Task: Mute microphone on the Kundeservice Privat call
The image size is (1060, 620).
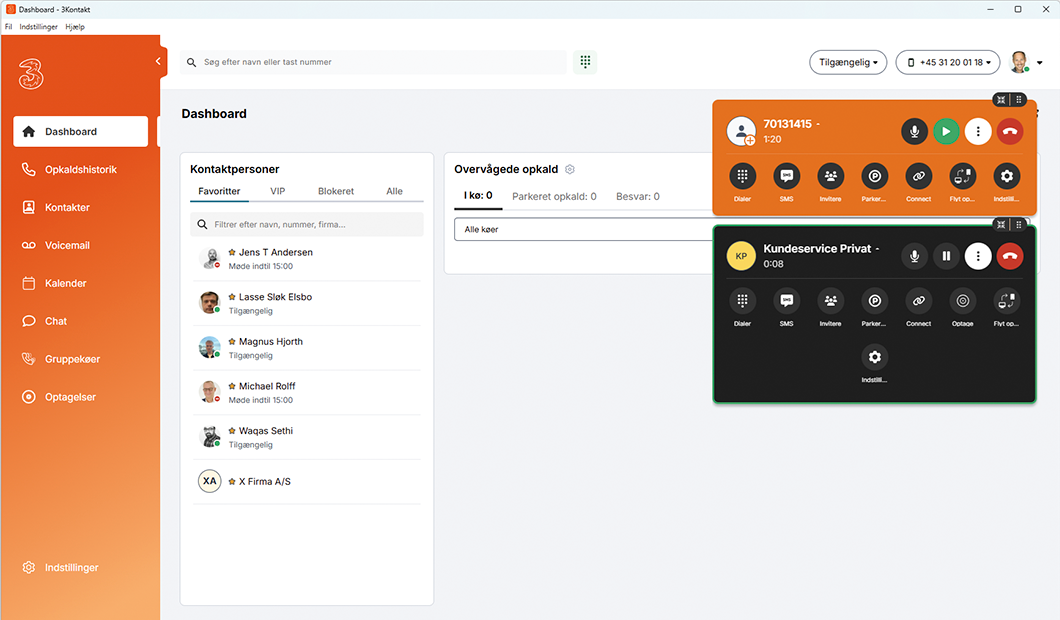Action: pyautogui.click(x=914, y=256)
